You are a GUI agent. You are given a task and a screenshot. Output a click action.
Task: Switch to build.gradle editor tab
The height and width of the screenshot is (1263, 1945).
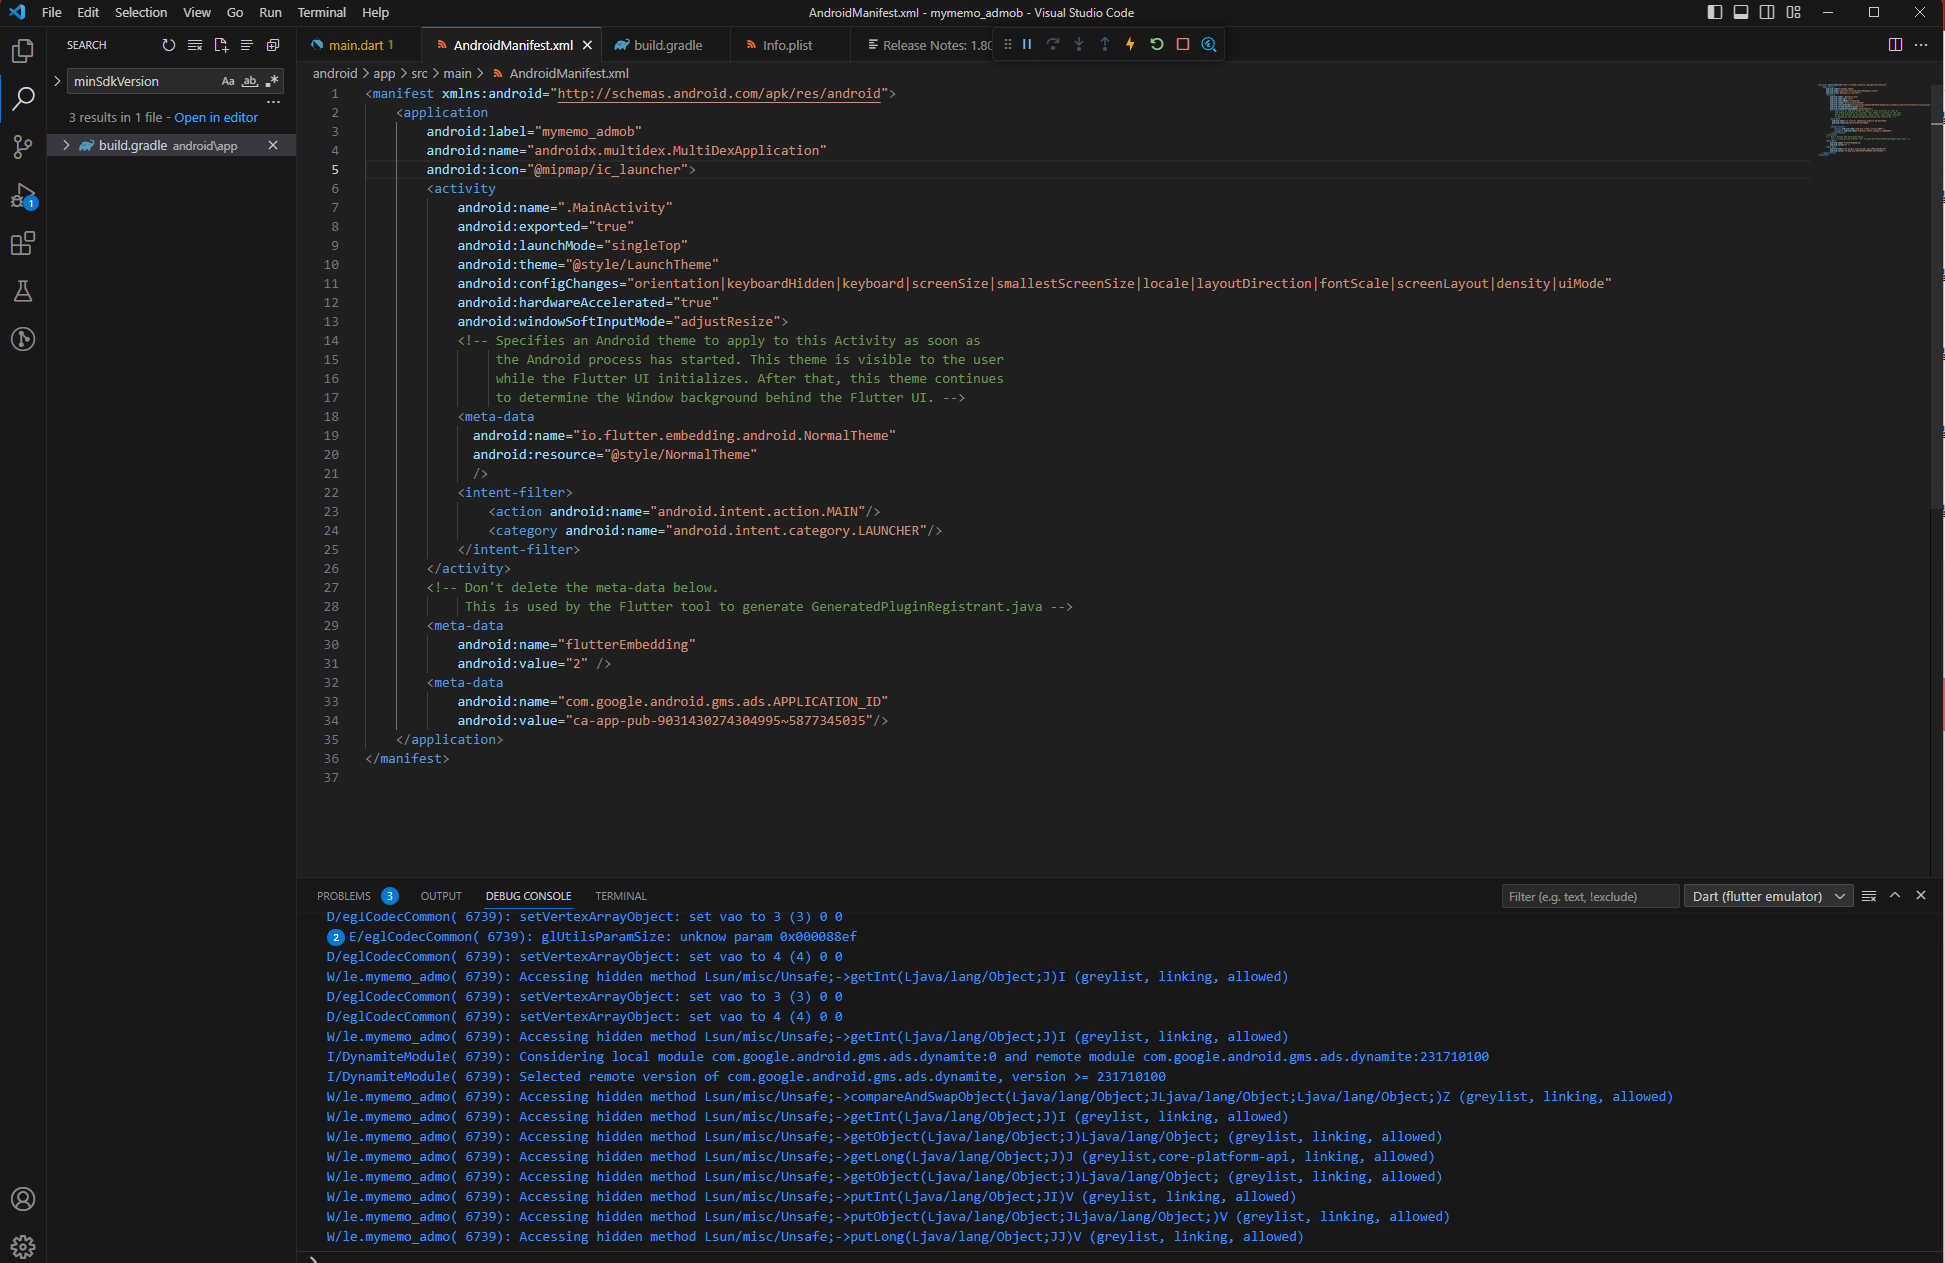click(x=666, y=45)
